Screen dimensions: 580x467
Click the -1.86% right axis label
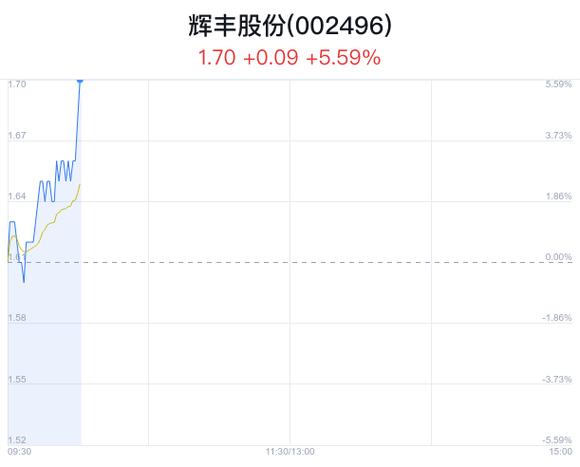(557, 318)
